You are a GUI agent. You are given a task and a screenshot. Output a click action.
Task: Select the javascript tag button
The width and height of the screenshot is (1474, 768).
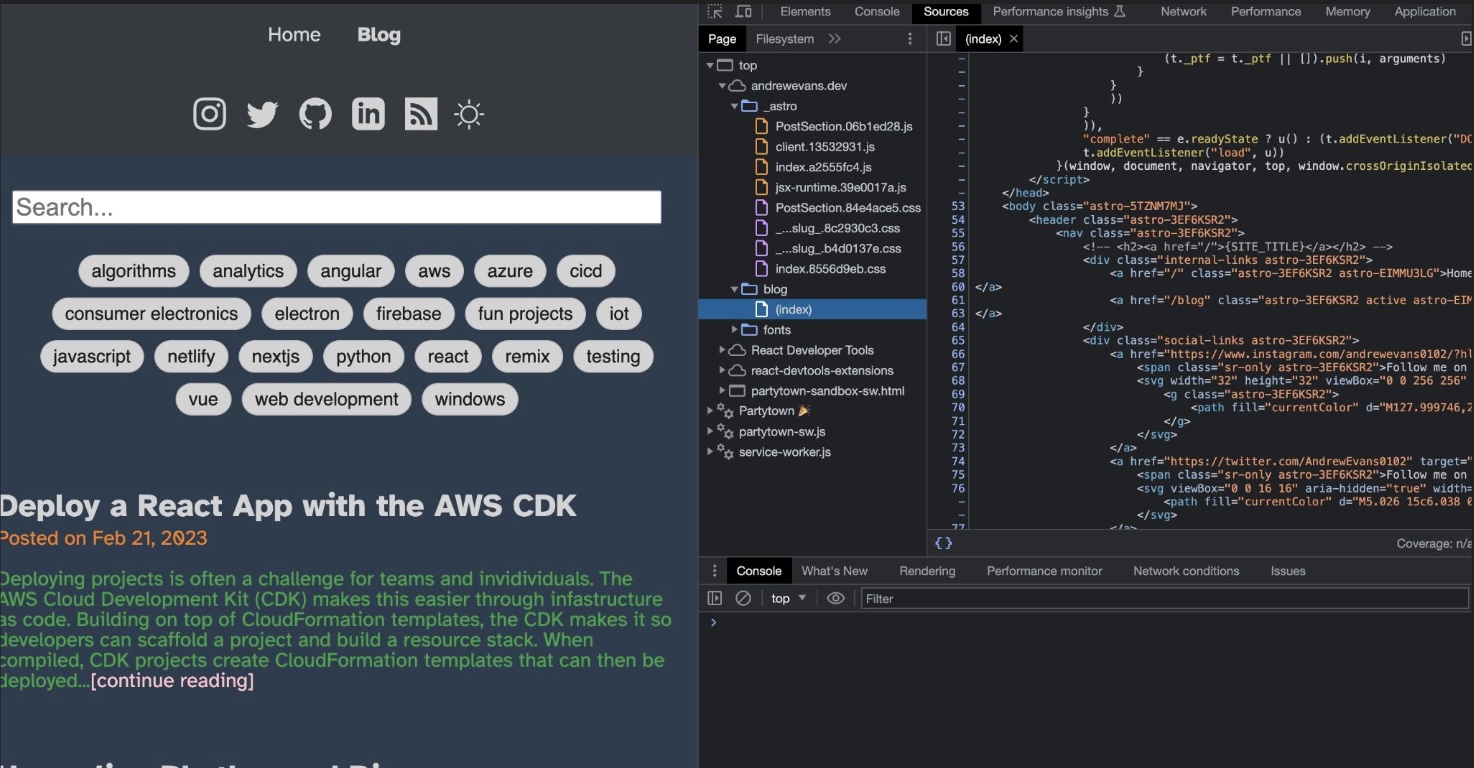pyautogui.click(x=92, y=357)
